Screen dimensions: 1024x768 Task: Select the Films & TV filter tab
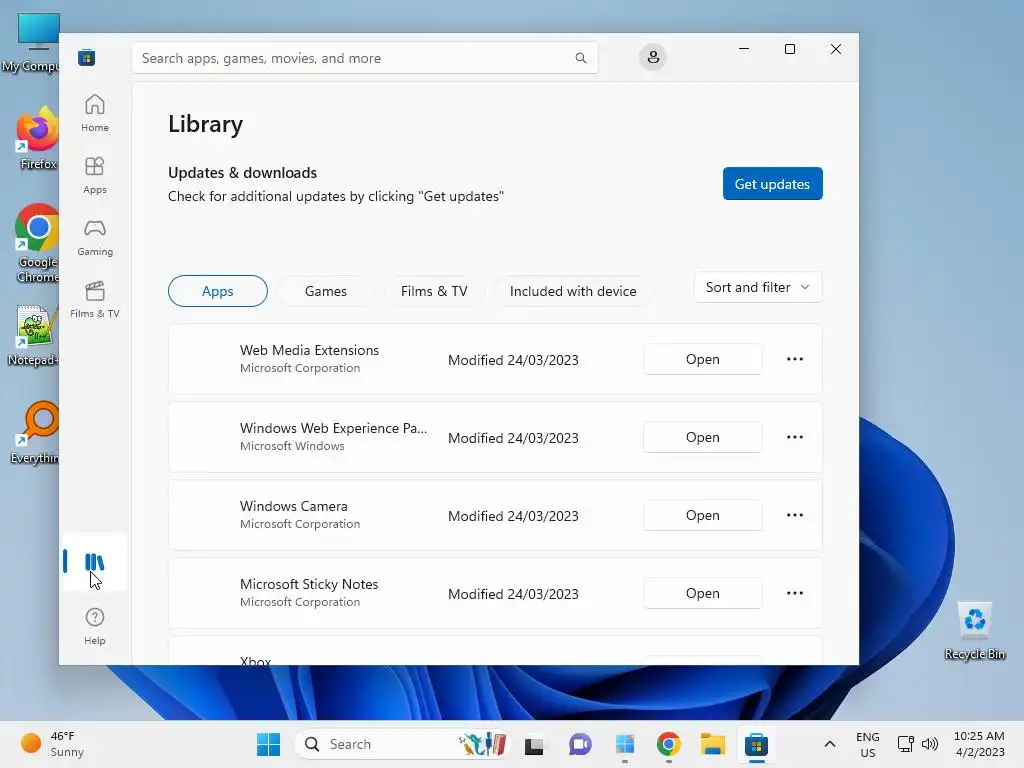coord(434,291)
